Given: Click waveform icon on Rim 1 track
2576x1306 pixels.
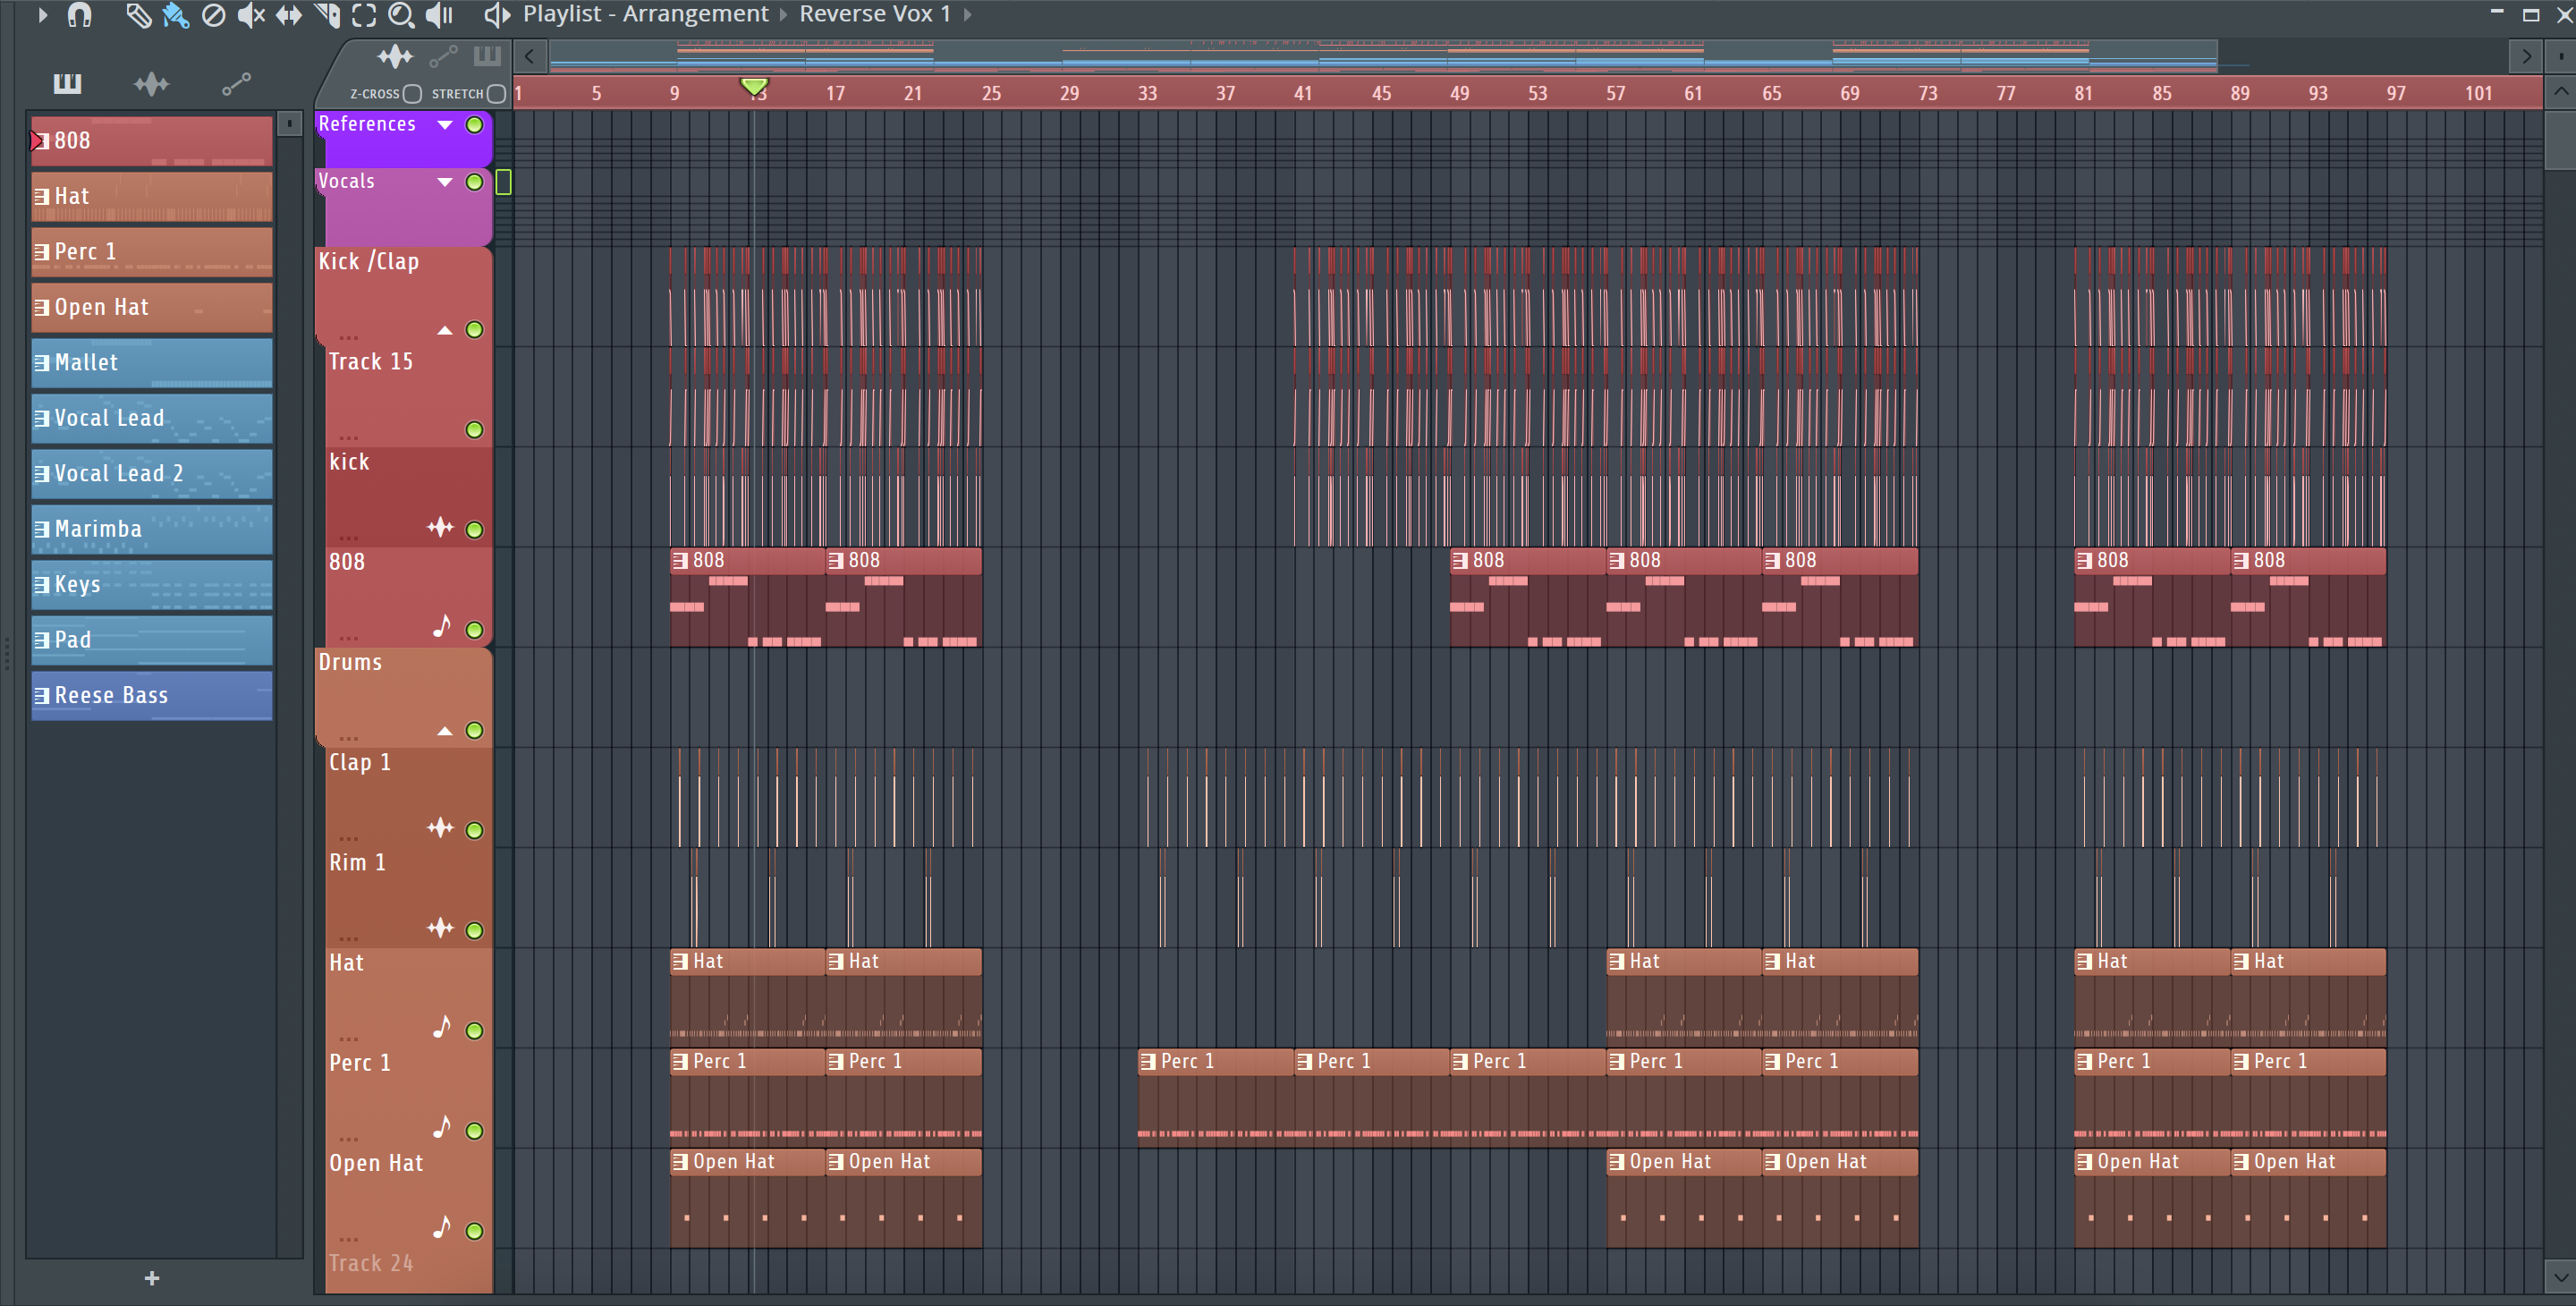Looking at the screenshot, I should click(440, 927).
